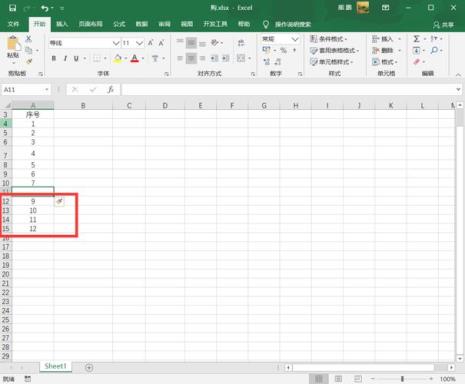
Task: Switch to the Data tab
Action: coord(142,24)
